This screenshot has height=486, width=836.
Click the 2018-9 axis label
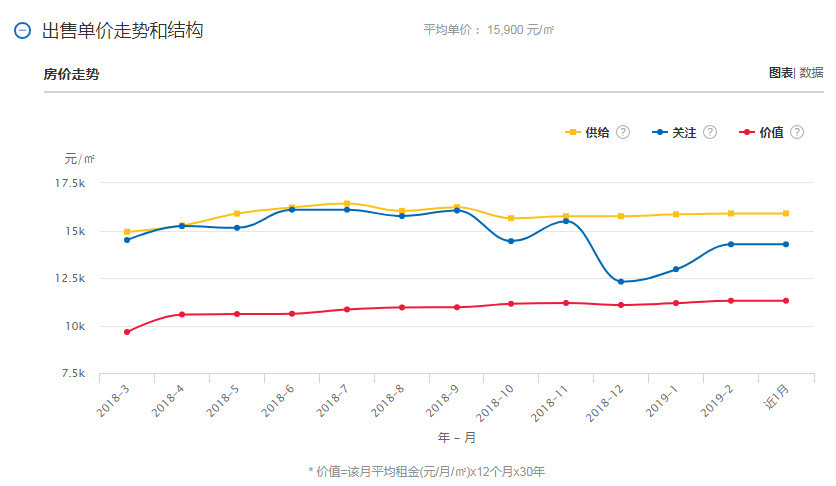pyautogui.click(x=442, y=401)
